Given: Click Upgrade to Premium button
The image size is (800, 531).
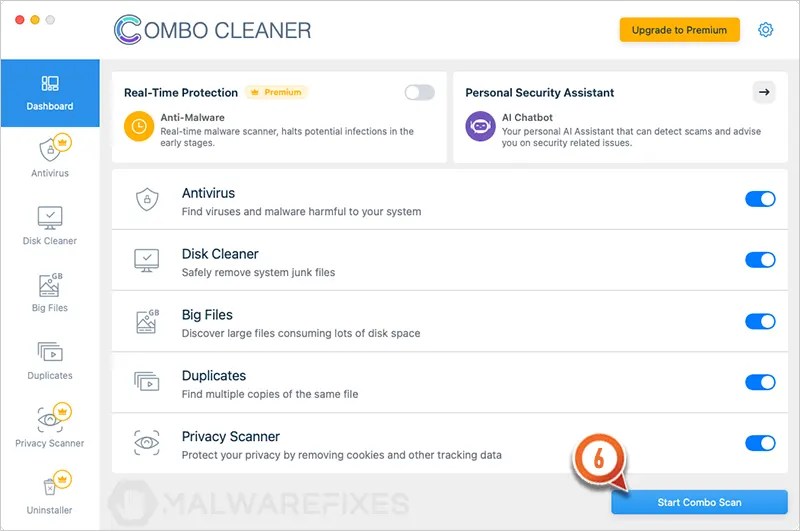Looking at the screenshot, I should 680,30.
